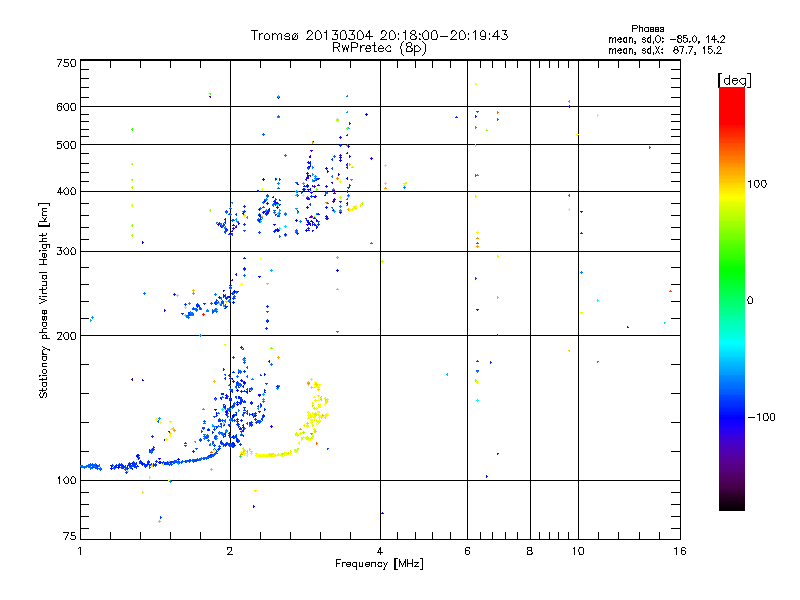Click the x-axis tick label '4'
Screen dimensions: 800x600
[380, 551]
